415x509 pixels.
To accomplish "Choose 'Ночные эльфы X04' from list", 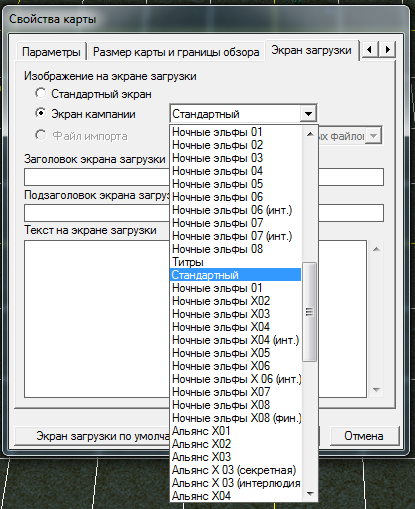I will pos(236,327).
